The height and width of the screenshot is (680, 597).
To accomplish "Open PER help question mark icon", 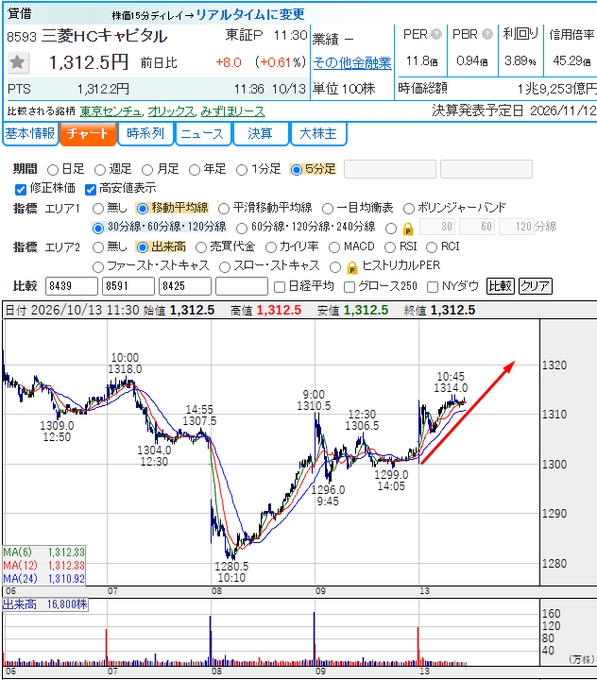I will pos(437,34).
